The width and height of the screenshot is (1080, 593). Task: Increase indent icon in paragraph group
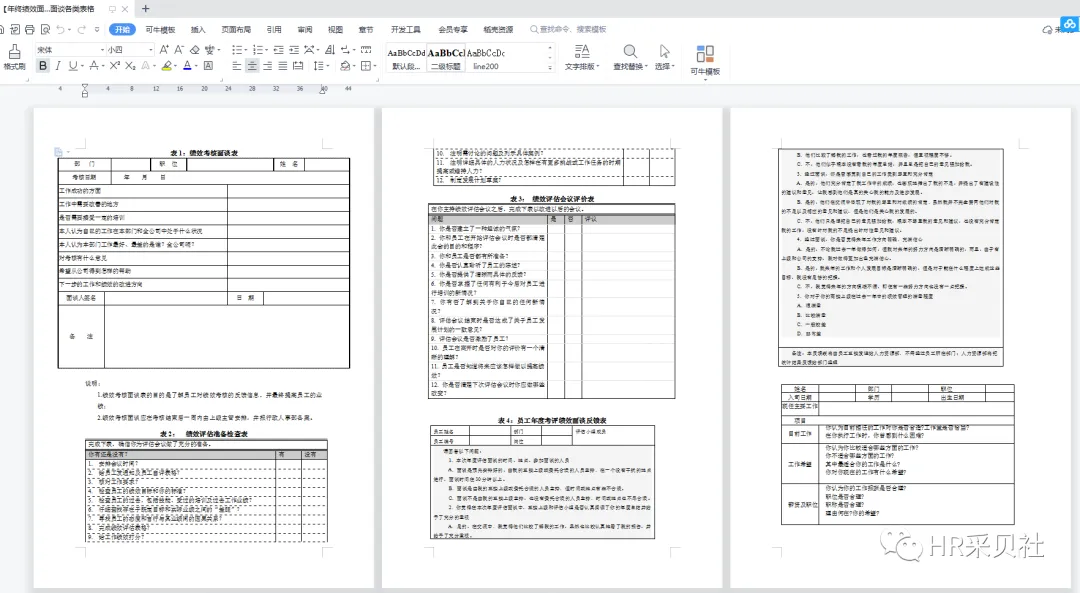(x=293, y=50)
